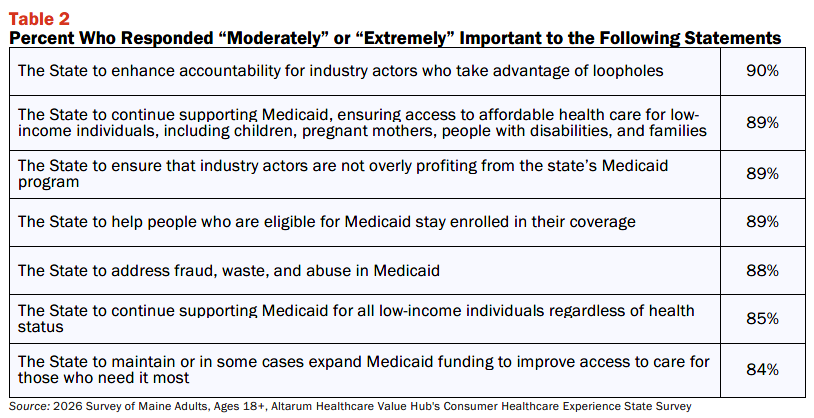Screen dimensions: 814x418
Task: Click the italic "Source:" label
Action: [30, 406]
